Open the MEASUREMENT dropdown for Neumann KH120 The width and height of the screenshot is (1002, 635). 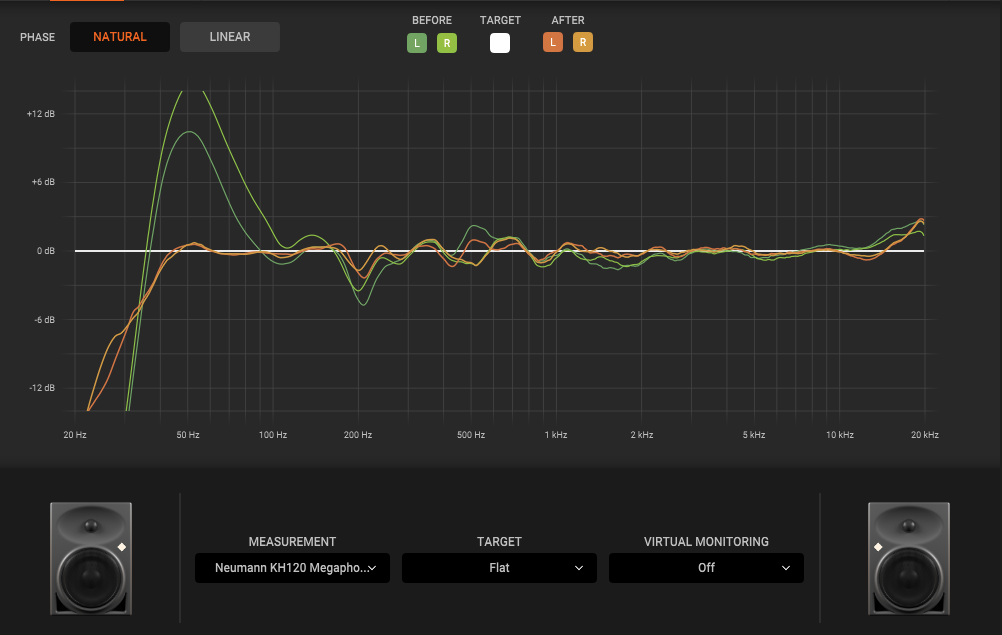[292, 568]
